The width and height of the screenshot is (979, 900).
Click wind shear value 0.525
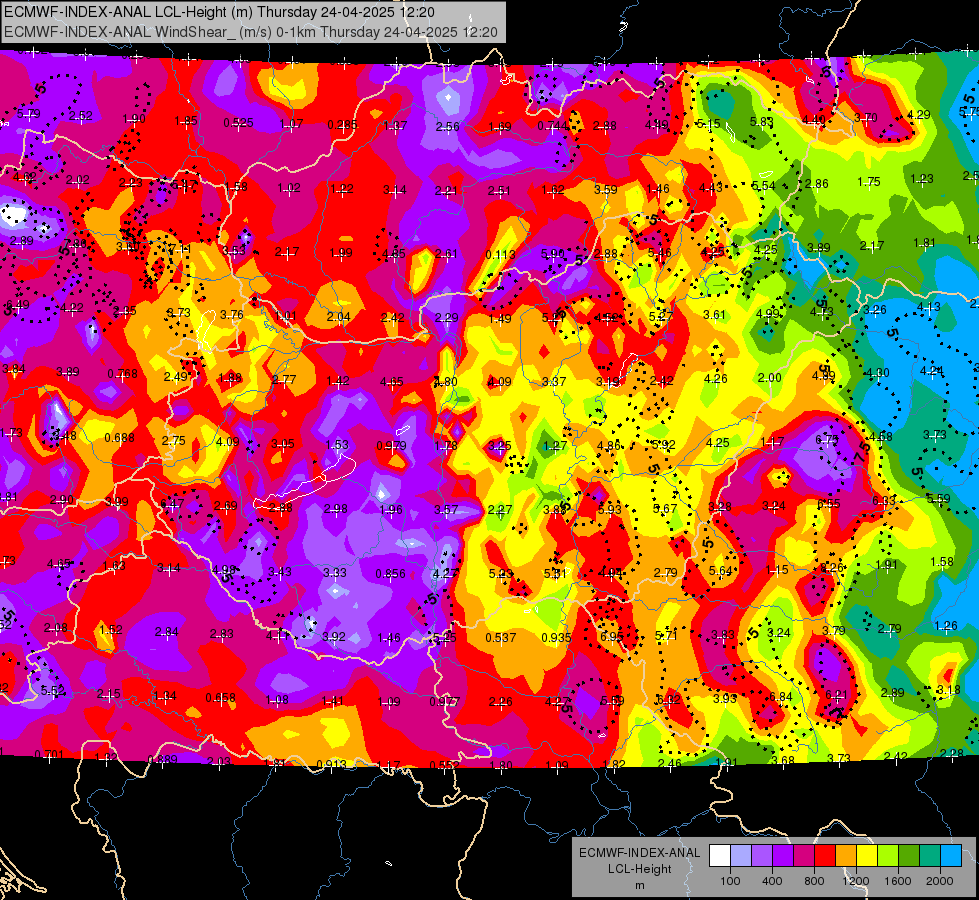pyautogui.click(x=239, y=123)
